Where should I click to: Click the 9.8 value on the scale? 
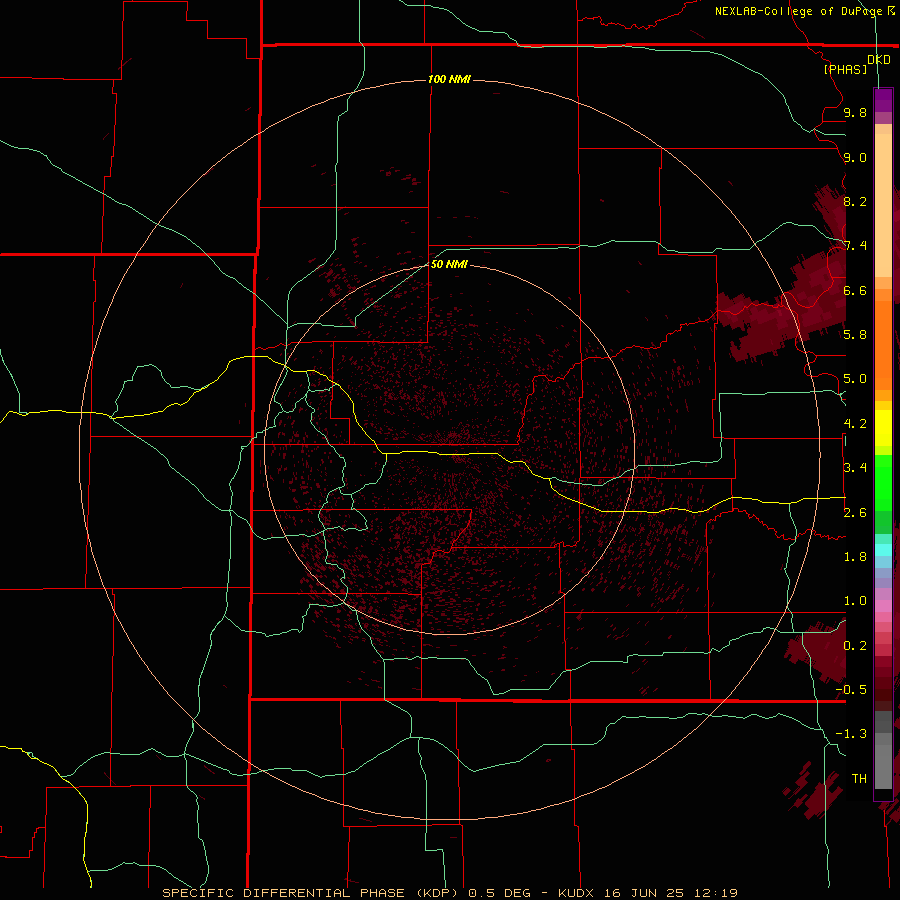[855, 112]
